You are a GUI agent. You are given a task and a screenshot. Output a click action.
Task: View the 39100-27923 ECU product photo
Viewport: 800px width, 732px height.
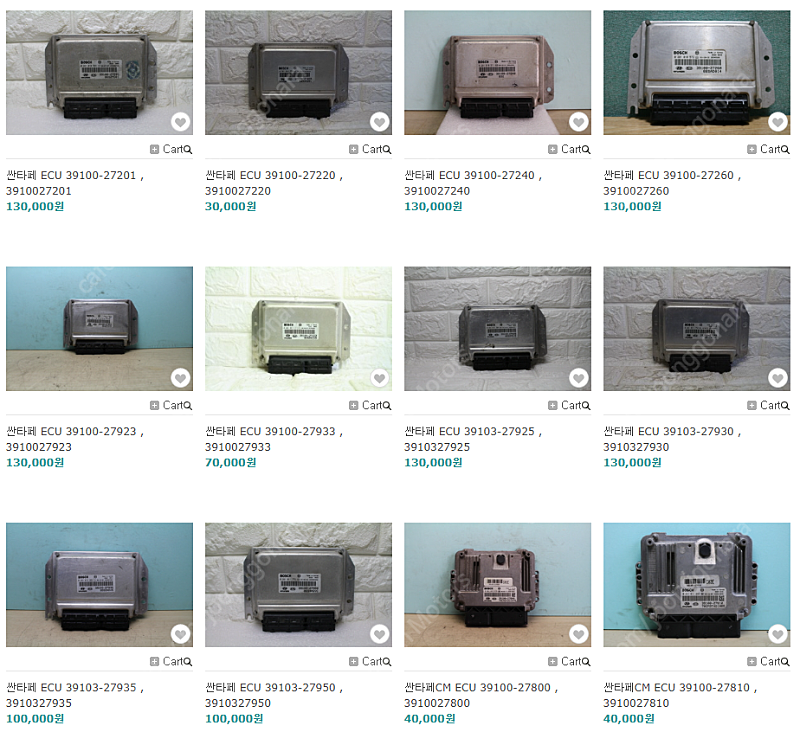tap(99, 329)
